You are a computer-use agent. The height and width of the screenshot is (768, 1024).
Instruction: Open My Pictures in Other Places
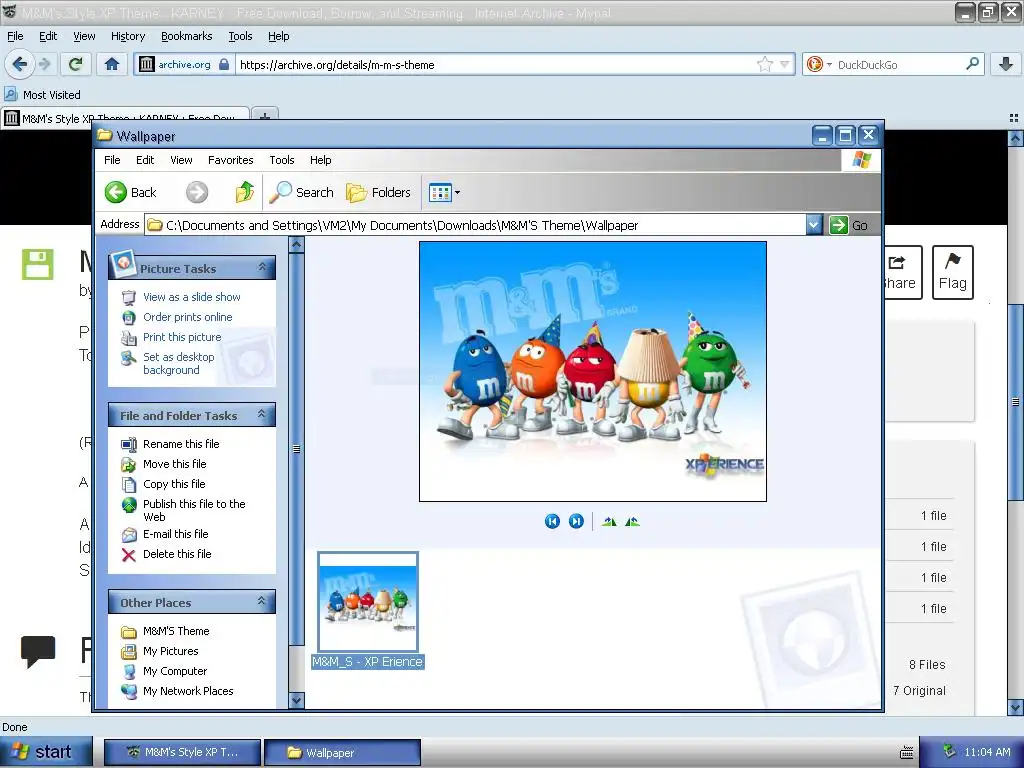coord(170,651)
